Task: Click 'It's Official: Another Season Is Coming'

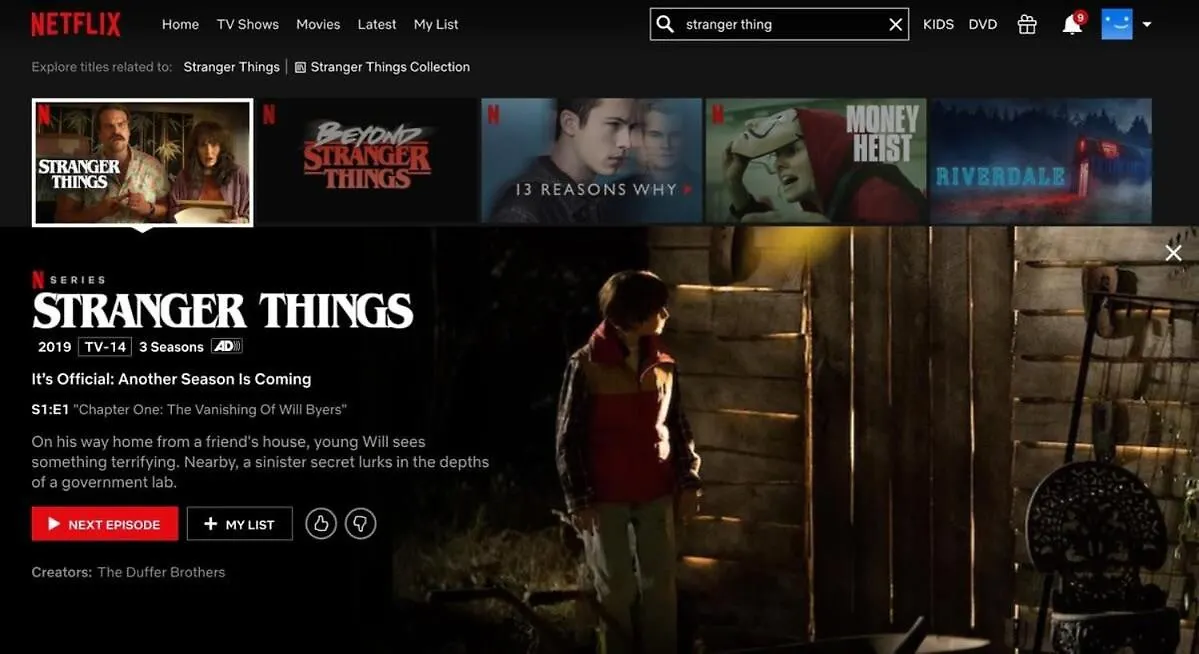Action: click(x=171, y=379)
